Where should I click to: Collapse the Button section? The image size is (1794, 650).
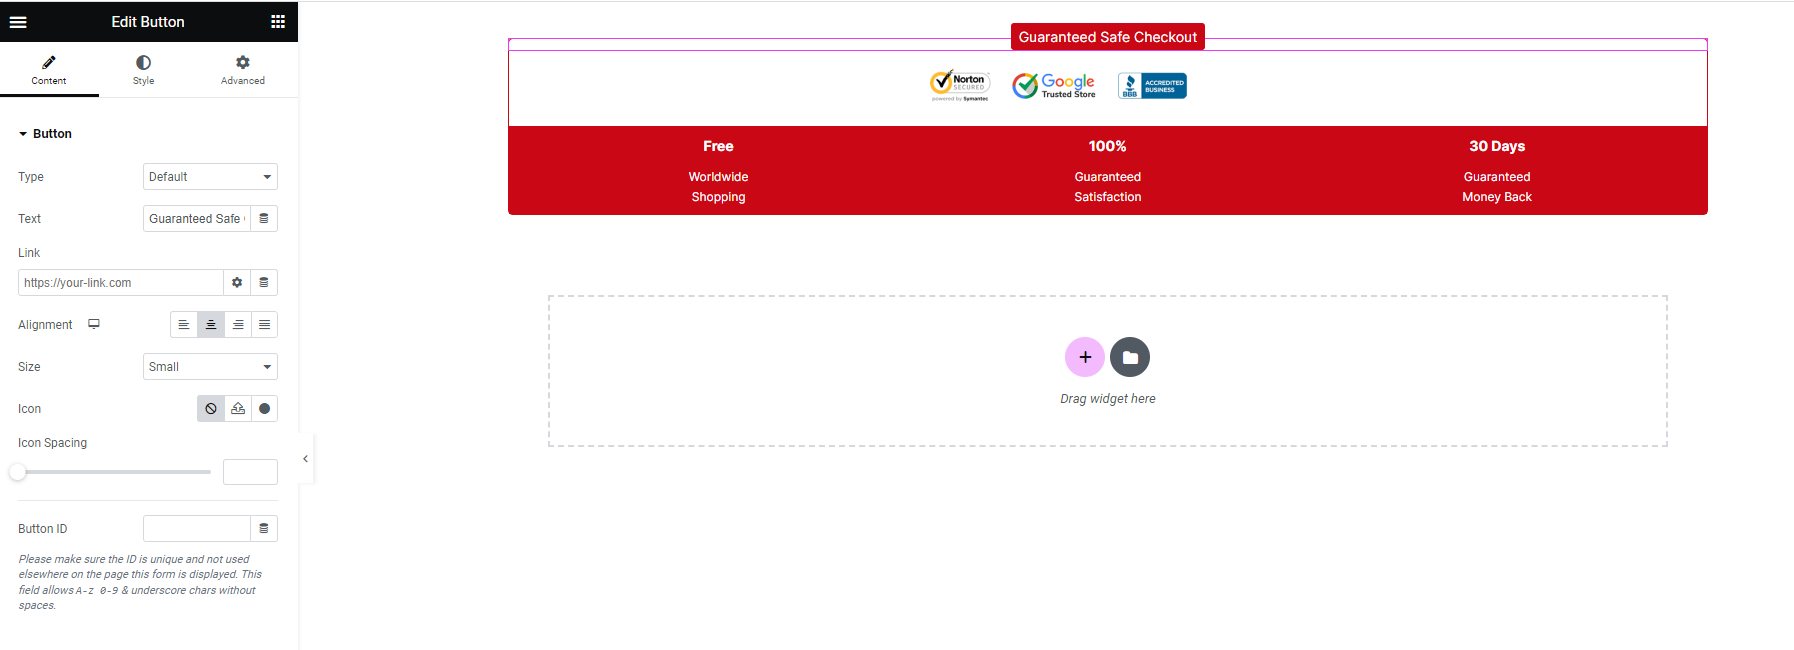[x=45, y=134]
